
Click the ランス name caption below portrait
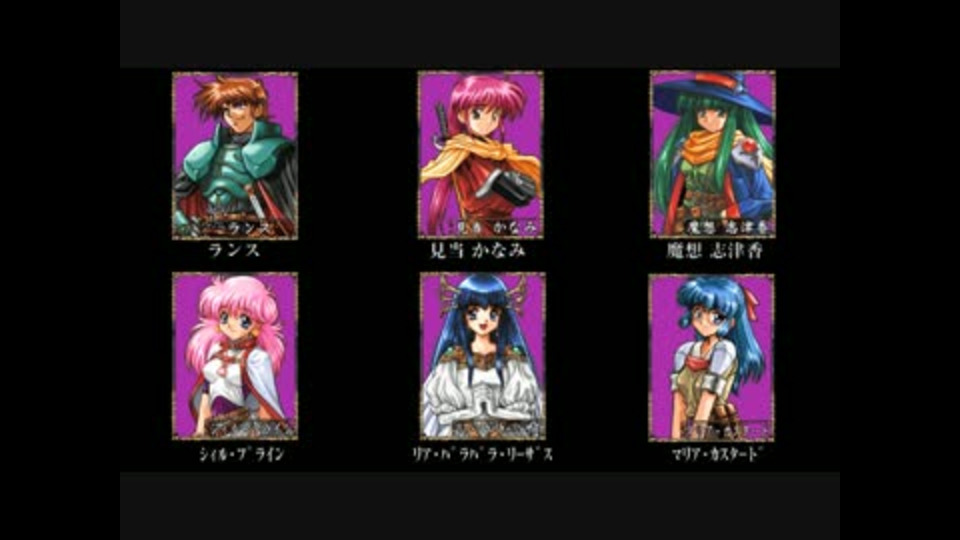coord(234,250)
